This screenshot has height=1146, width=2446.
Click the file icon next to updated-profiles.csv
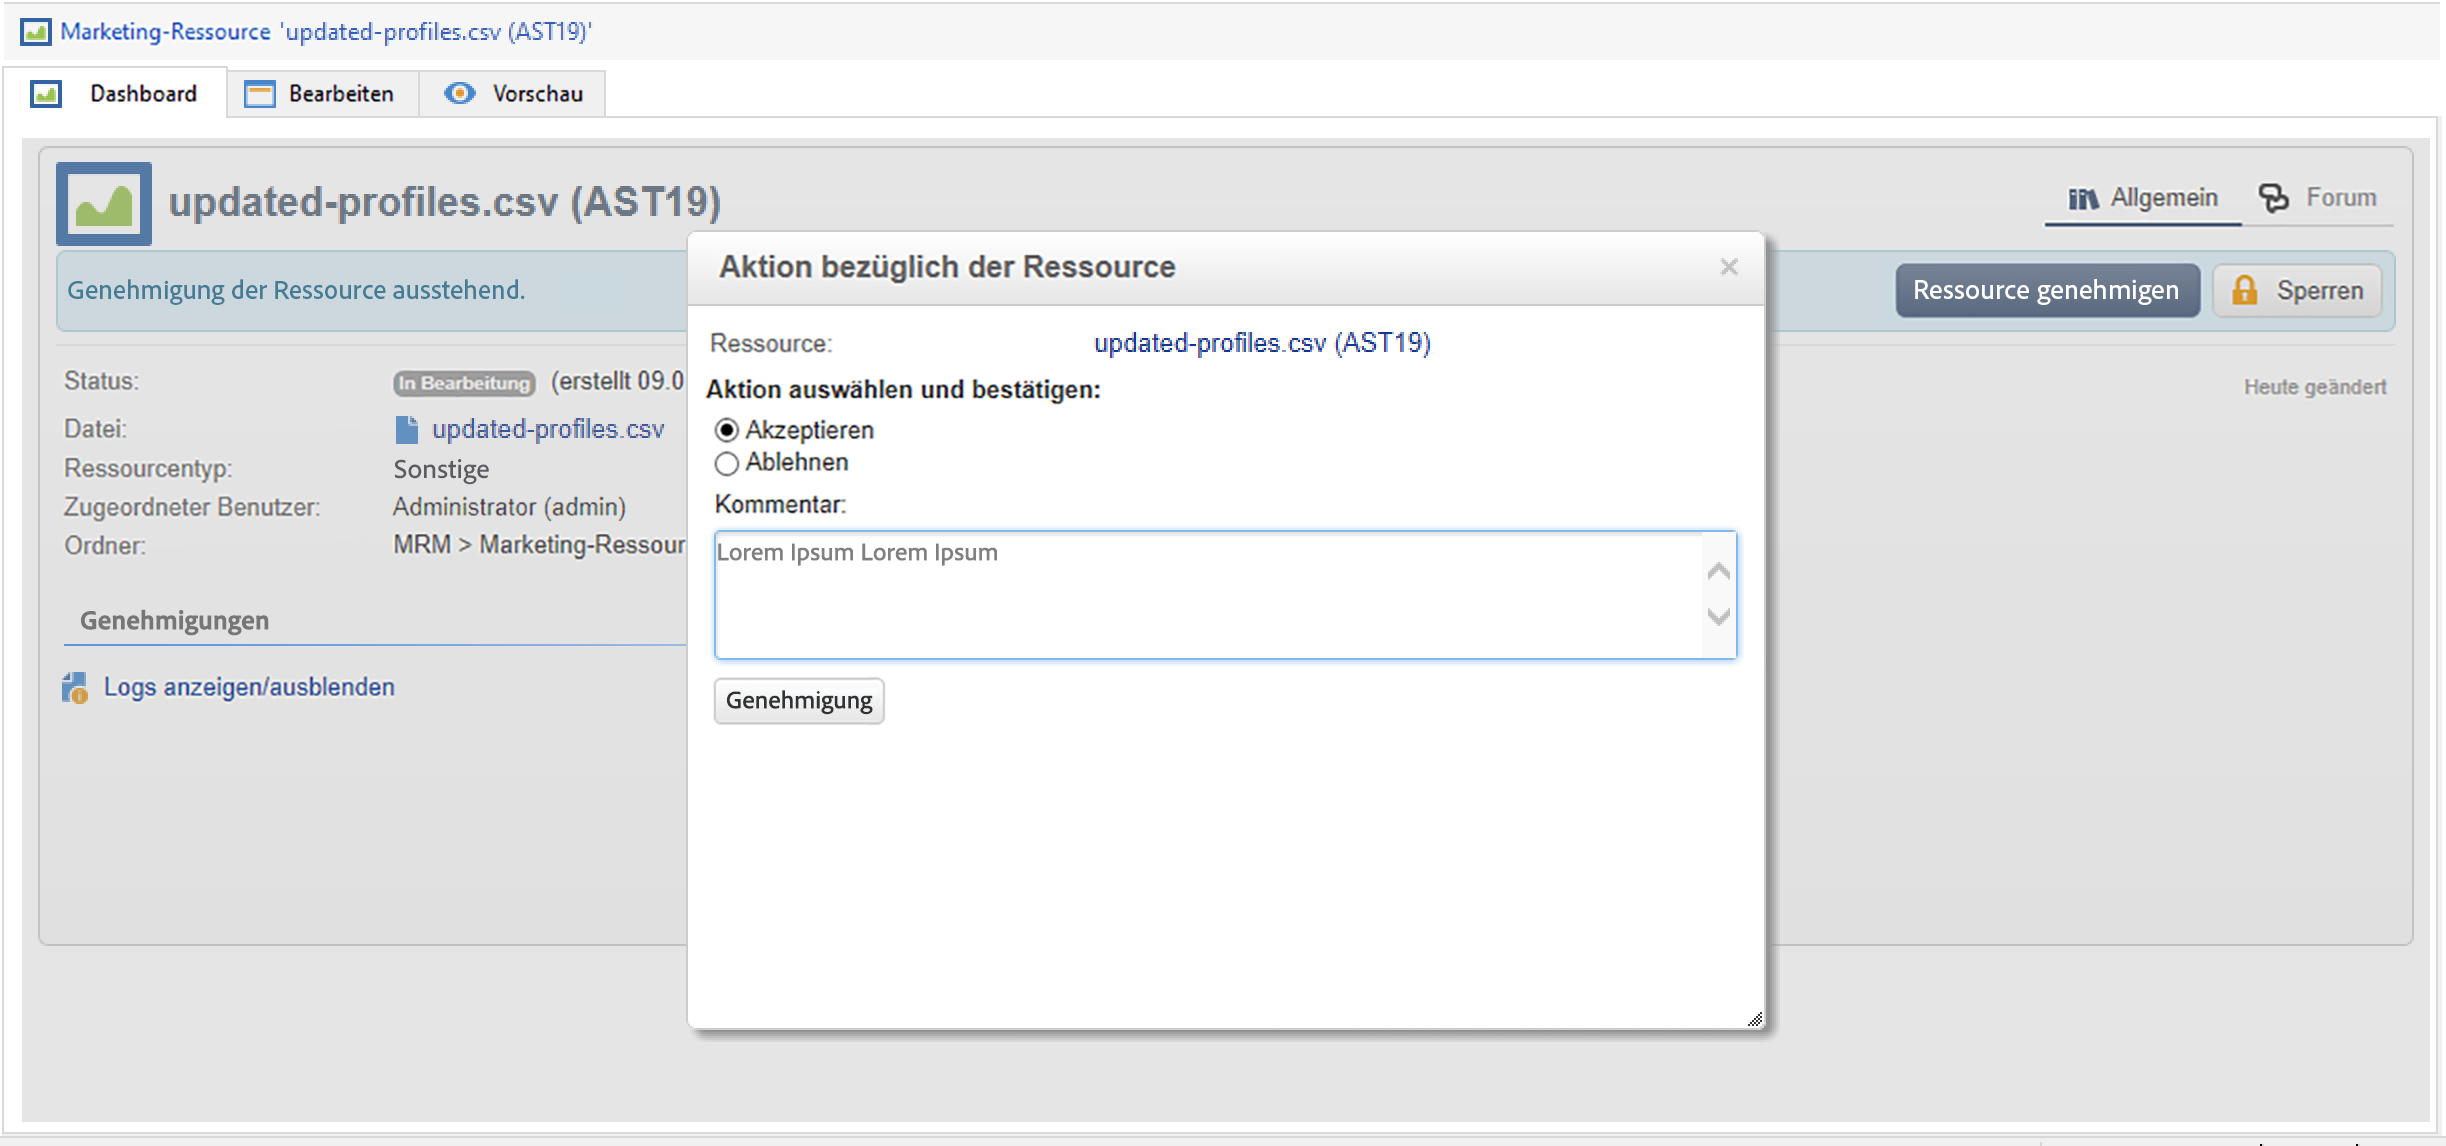[x=407, y=430]
